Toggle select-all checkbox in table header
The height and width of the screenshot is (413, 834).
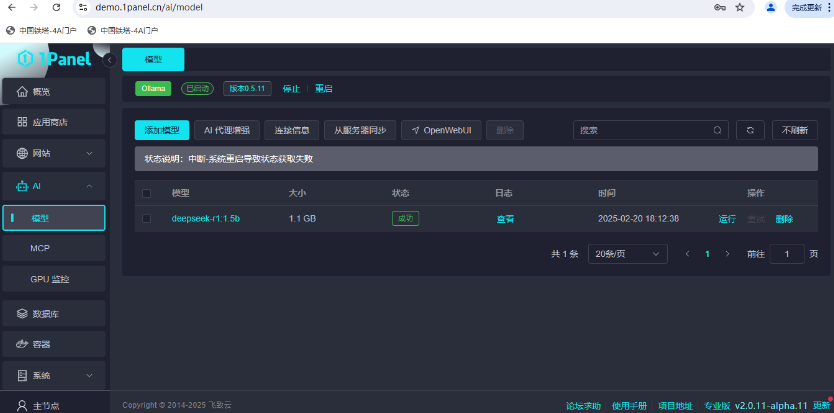147,193
